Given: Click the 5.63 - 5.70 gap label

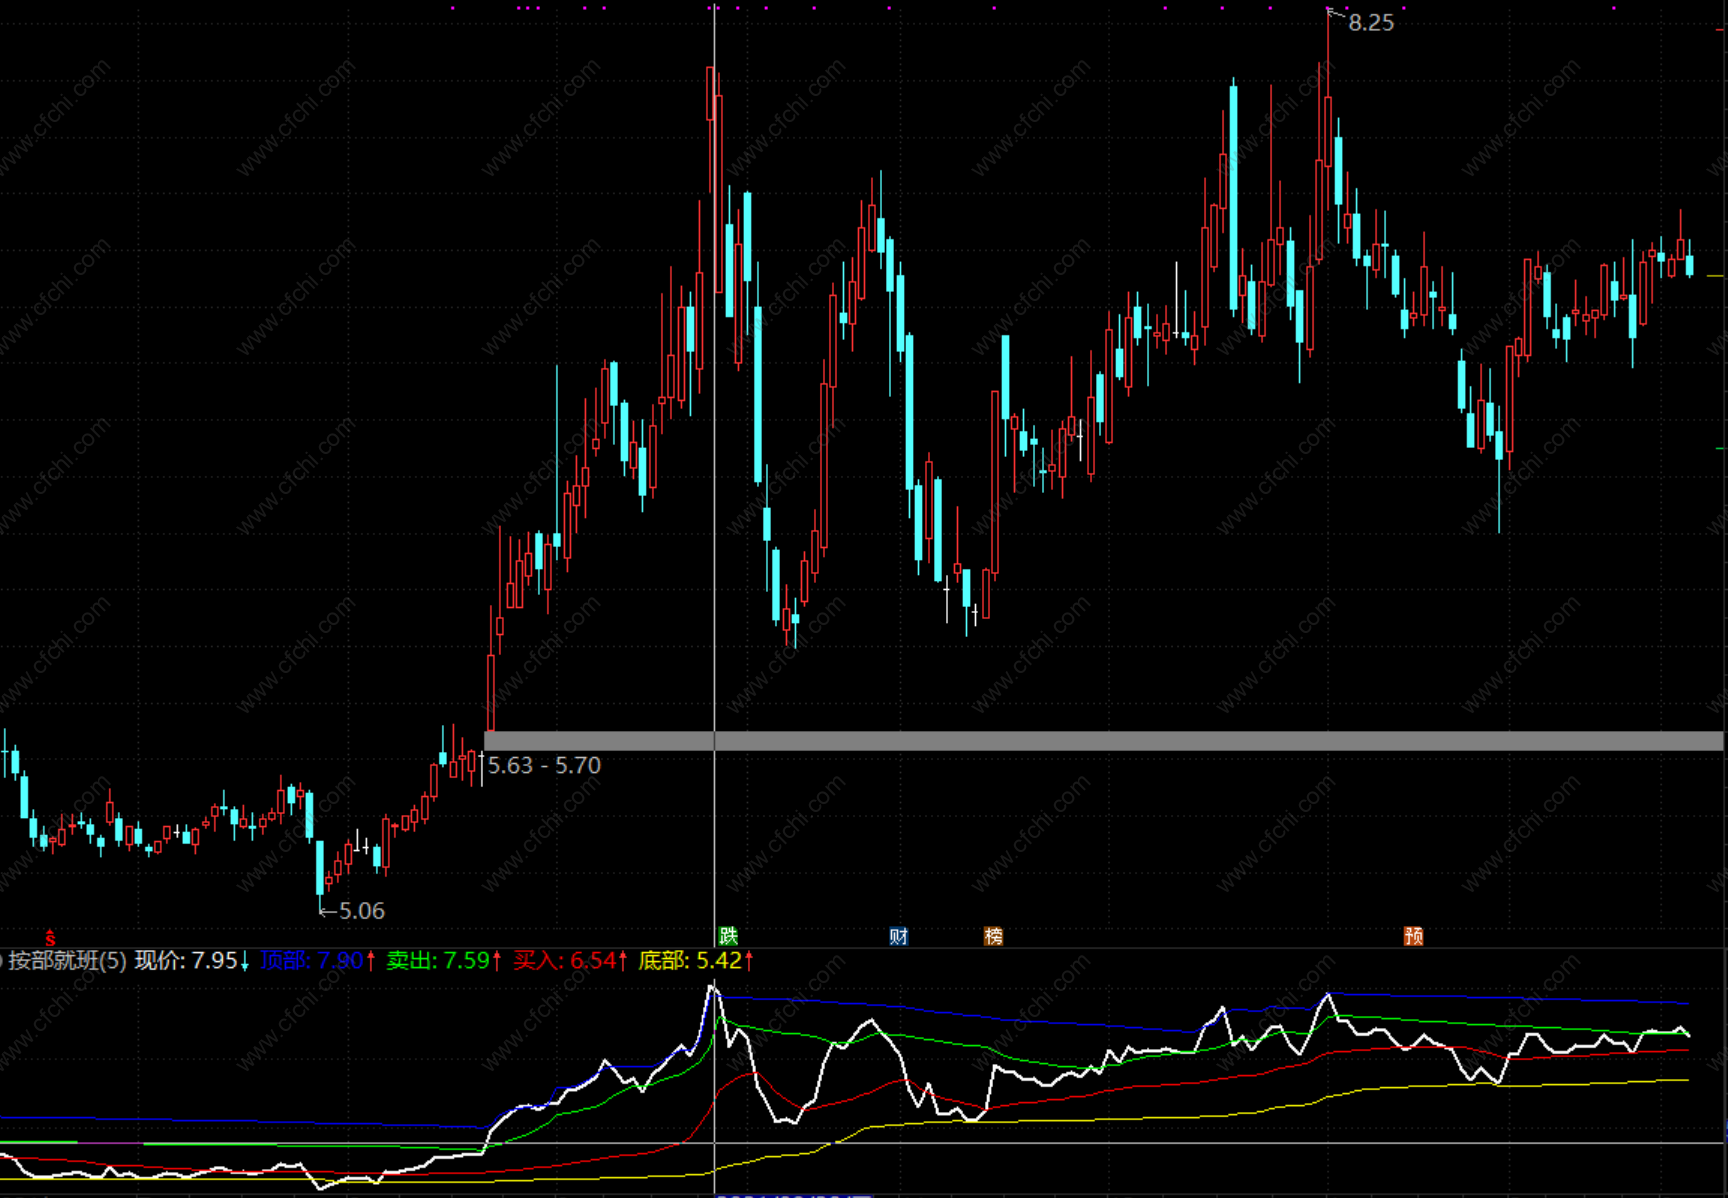Looking at the screenshot, I should pyautogui.click(x=544, y=766).
